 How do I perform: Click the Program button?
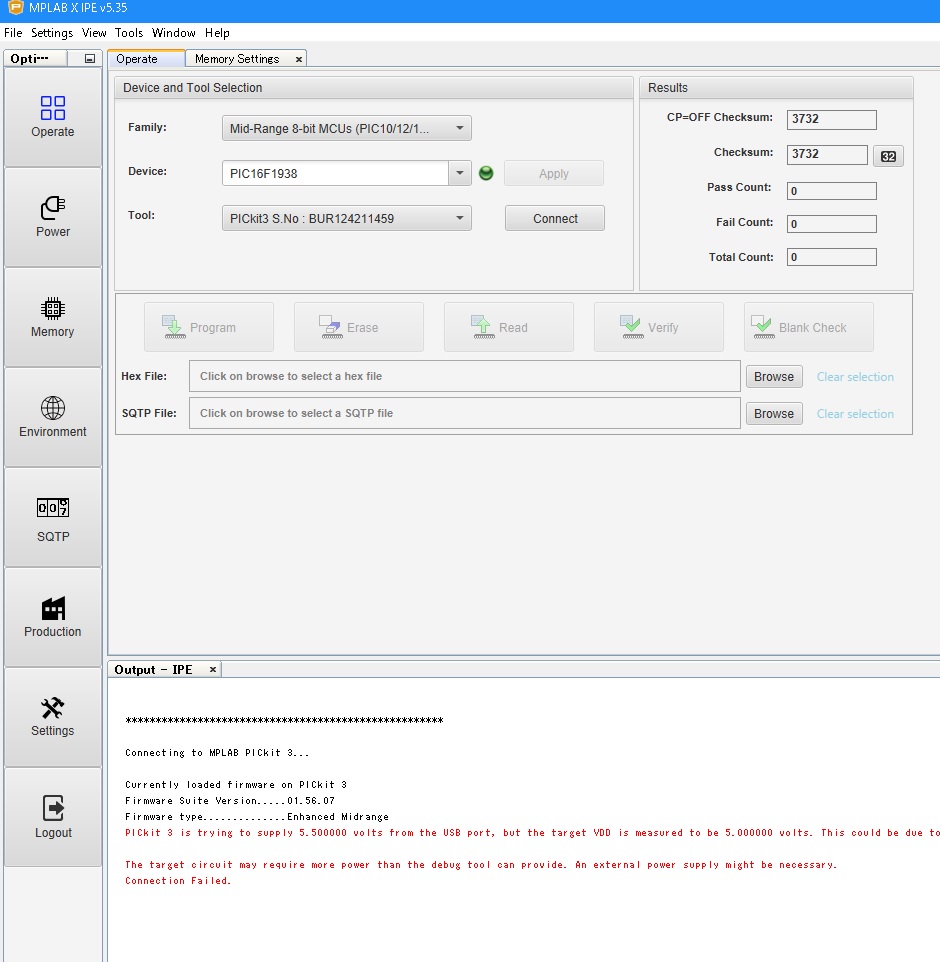[x=209, y=327]
